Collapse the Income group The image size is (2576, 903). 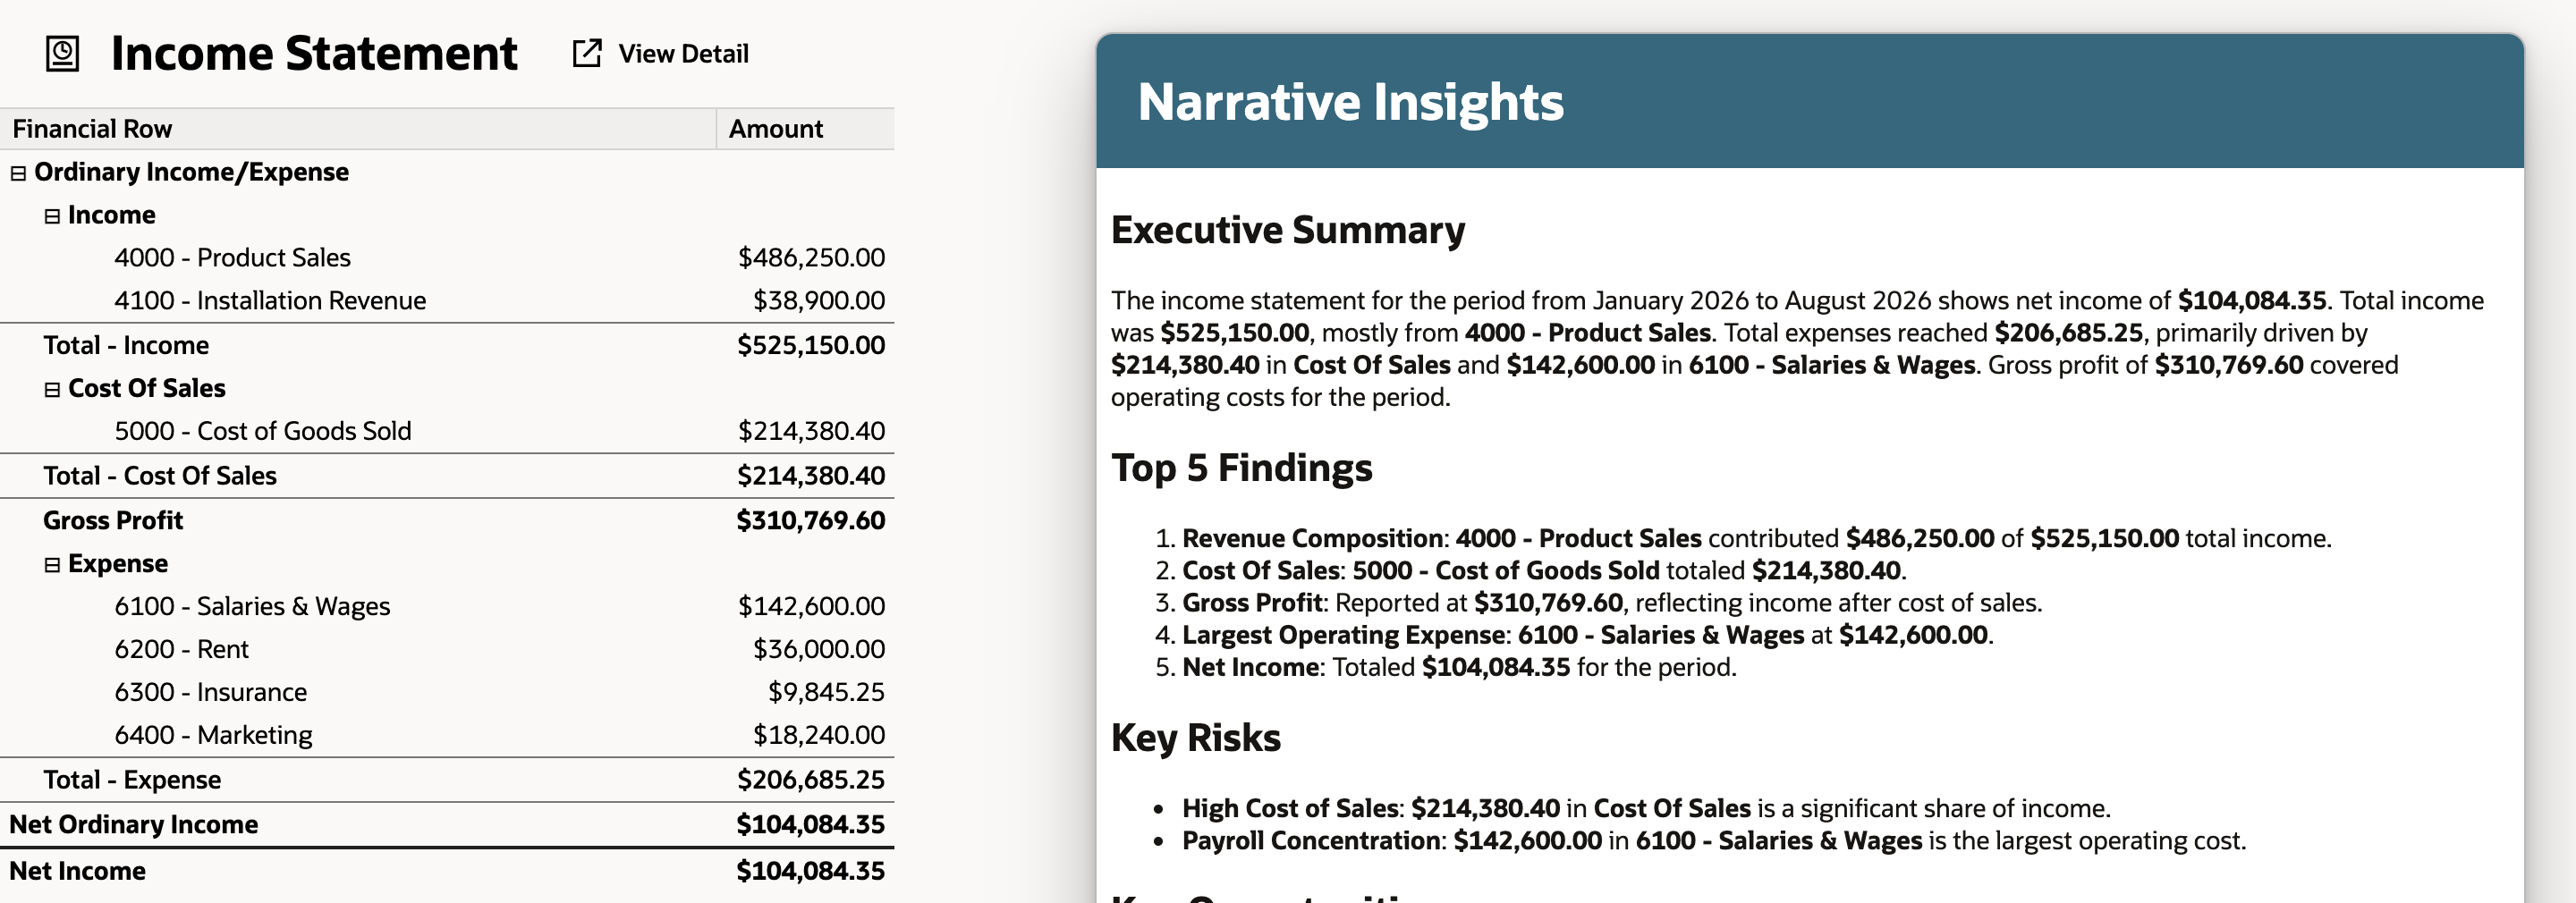click(52, 216)
